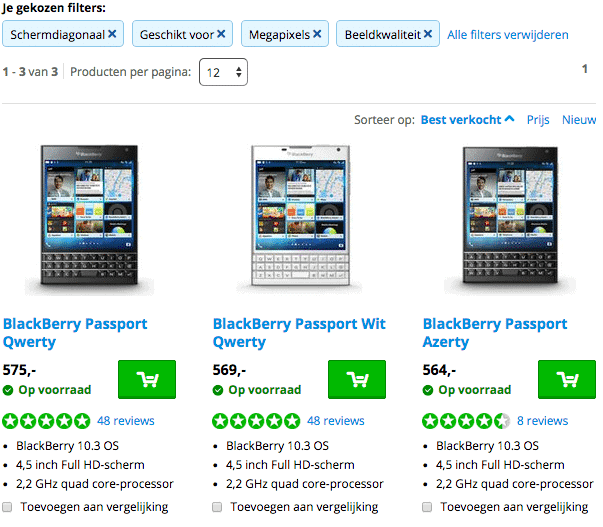Viewport: 603px width, 527px height.
Task: Open 8 reviews for Passport Azerty
Action: tap(542, 421)
